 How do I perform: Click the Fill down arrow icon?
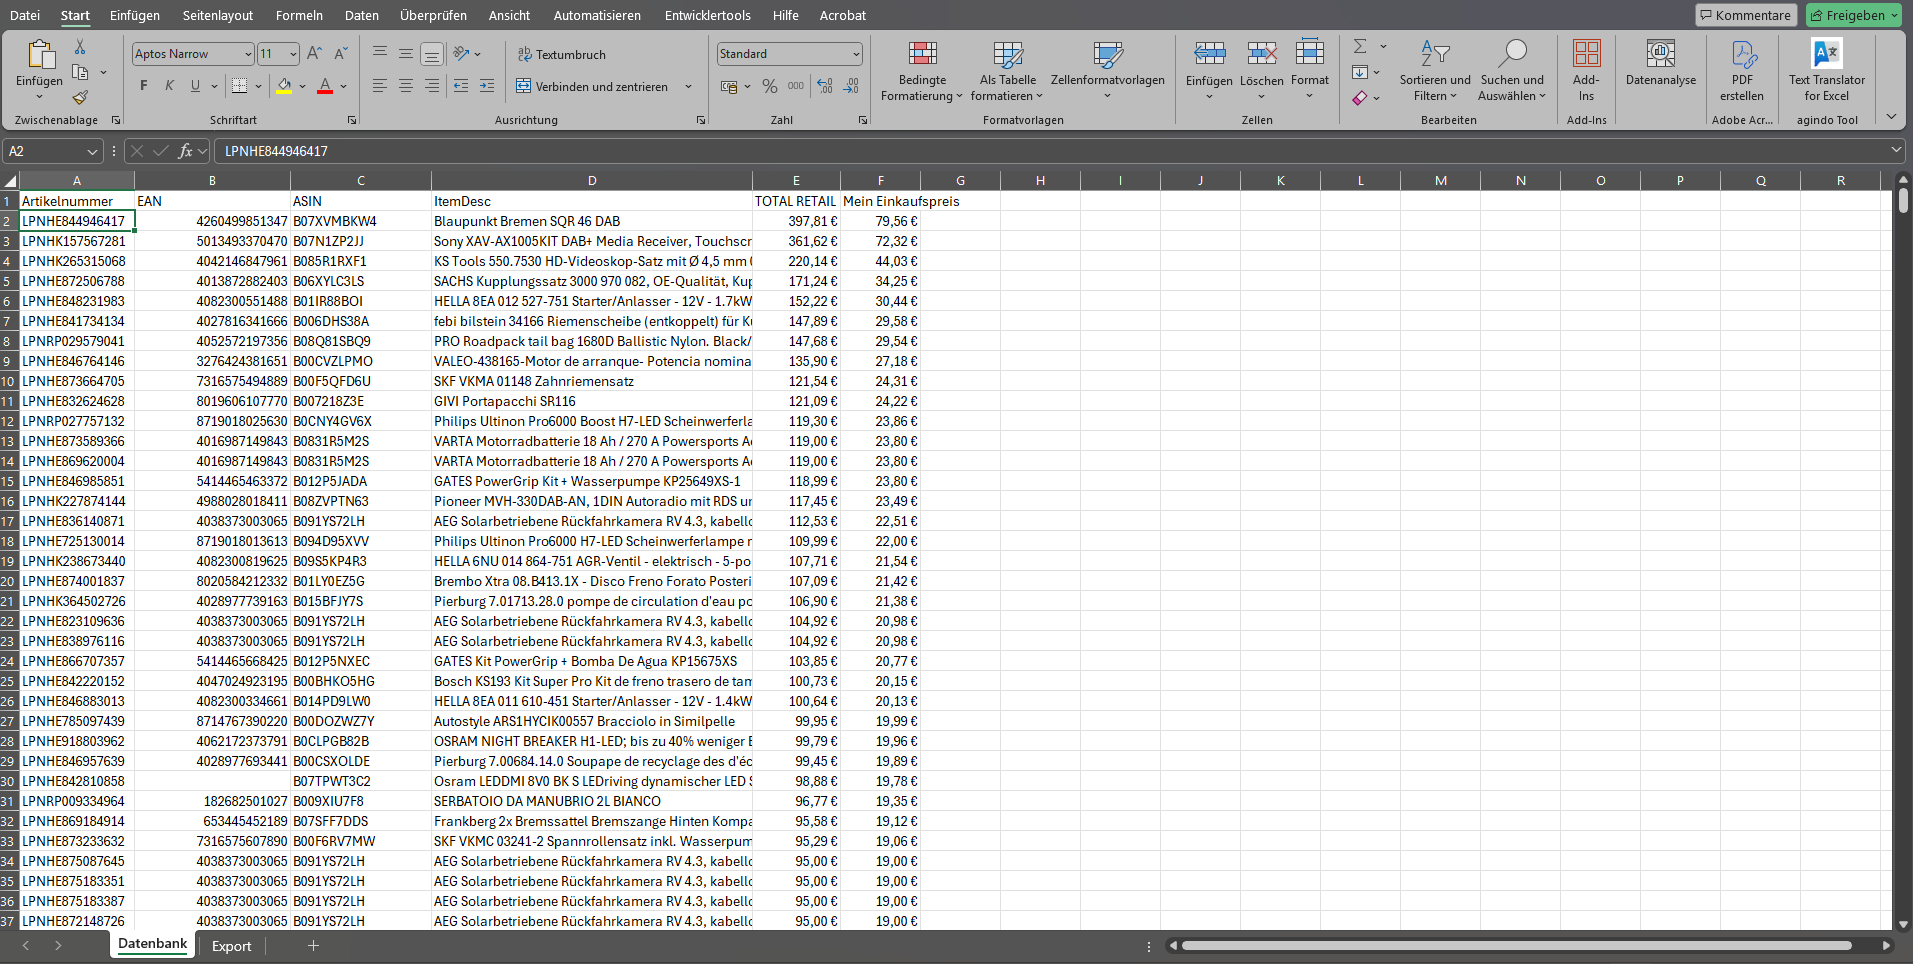pos(1360,72)
